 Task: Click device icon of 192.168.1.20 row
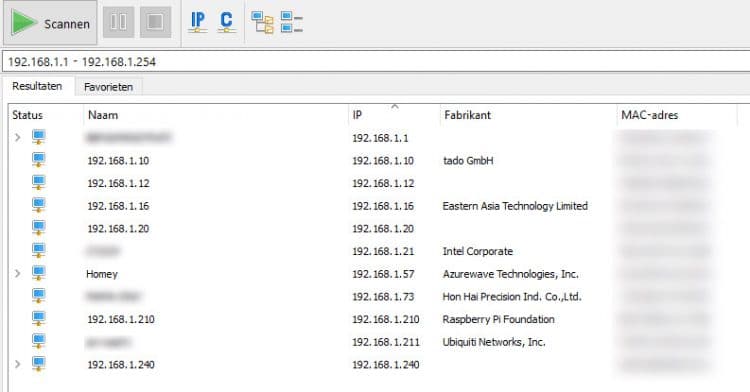(39, 228)
